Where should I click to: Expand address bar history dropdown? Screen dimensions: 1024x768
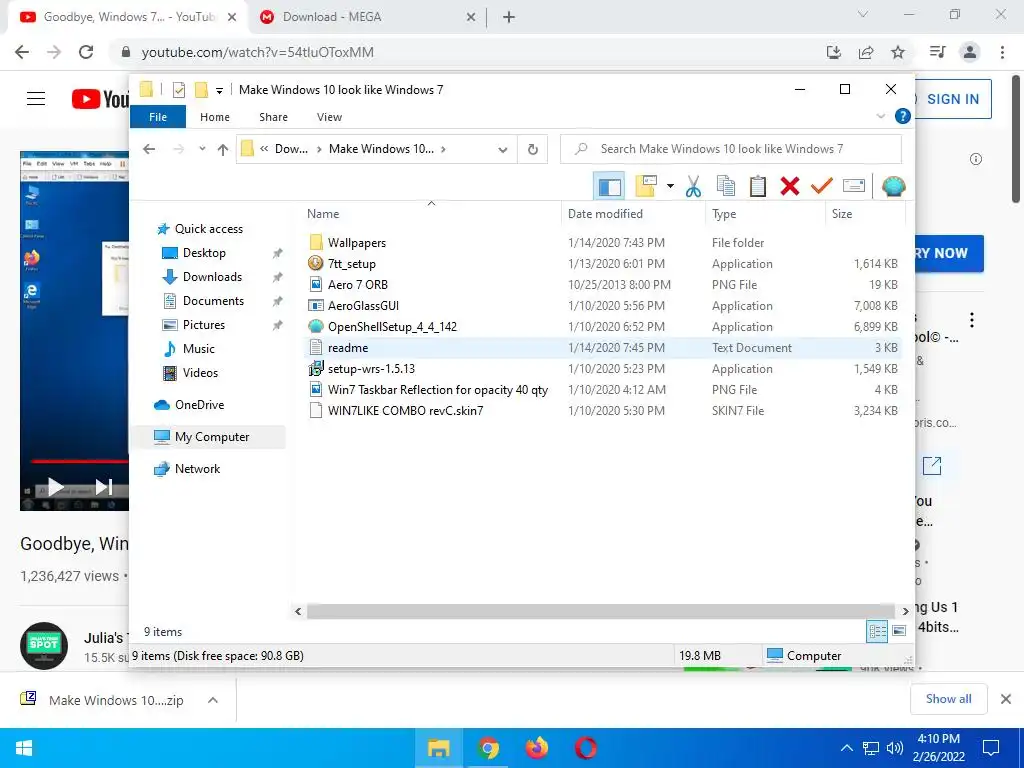point(502,150)
